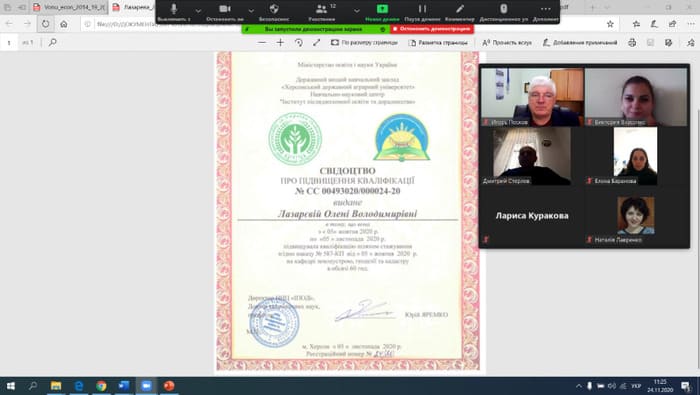Click the top-right participant video tile
The height and width of the screenshot is (395, 700).
click(636, 97)
